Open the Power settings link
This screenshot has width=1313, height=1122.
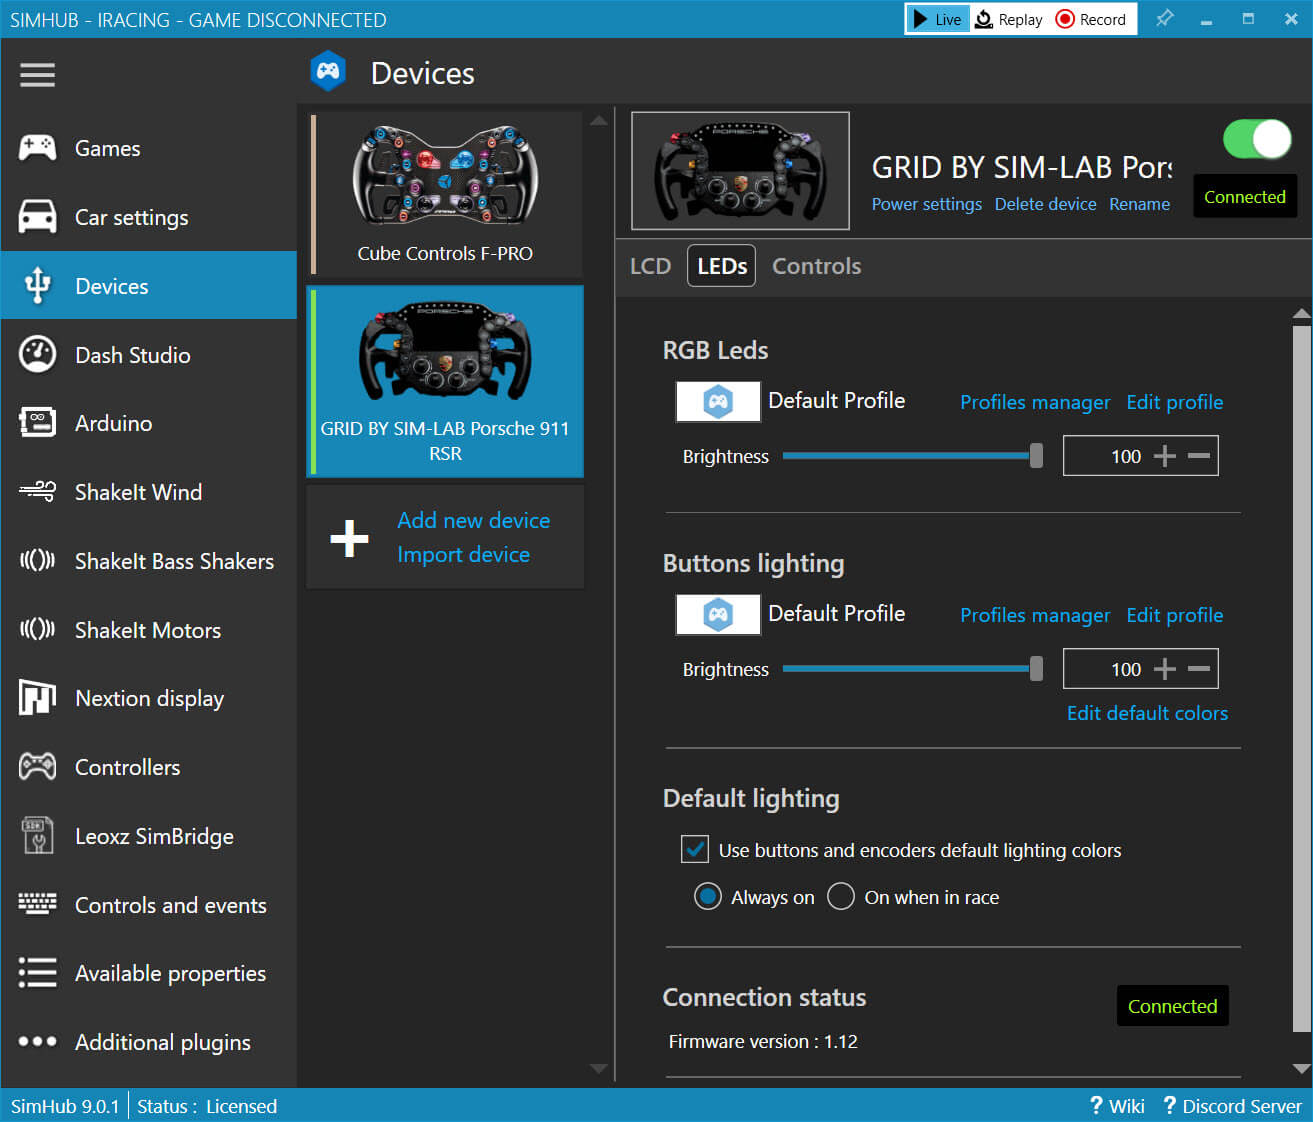click(x=926, y=204)
